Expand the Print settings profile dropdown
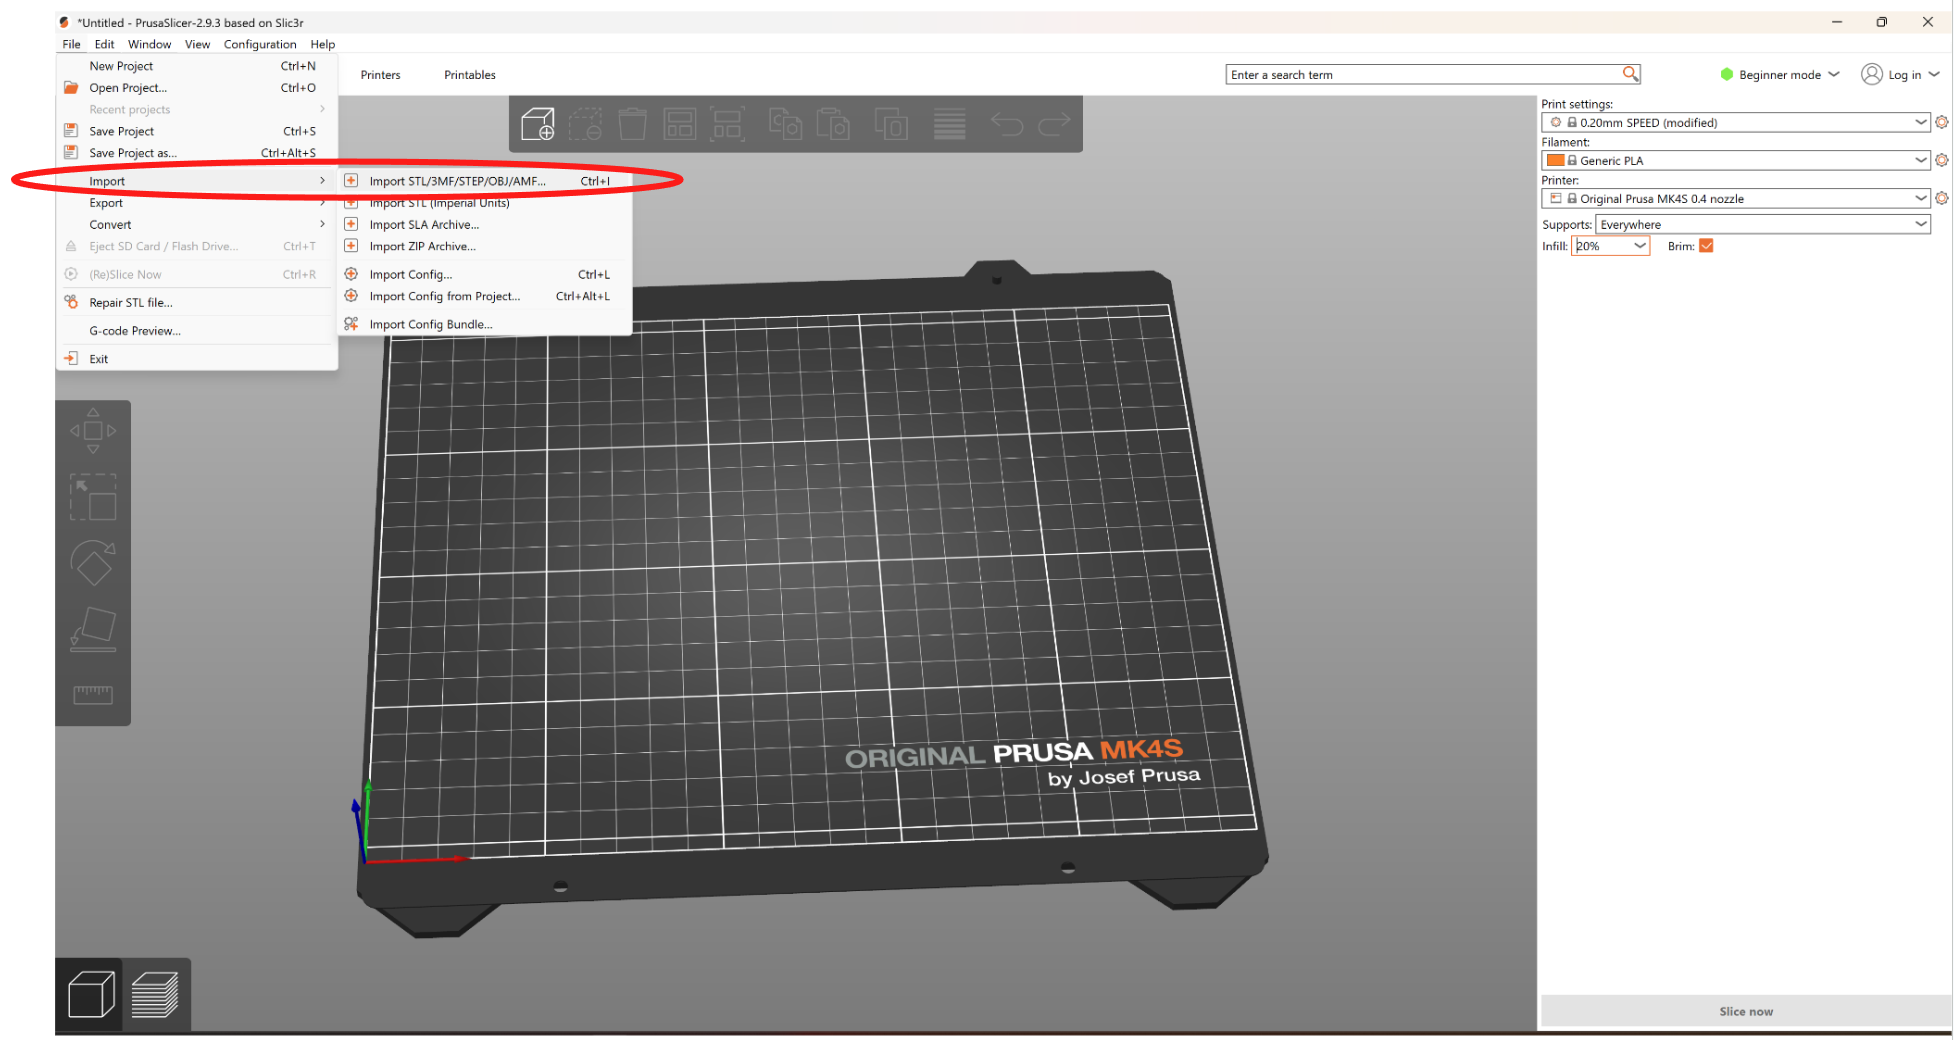Image resolution: width=1954 pixels, height=1040 pixels. [x=1920, y=122]
